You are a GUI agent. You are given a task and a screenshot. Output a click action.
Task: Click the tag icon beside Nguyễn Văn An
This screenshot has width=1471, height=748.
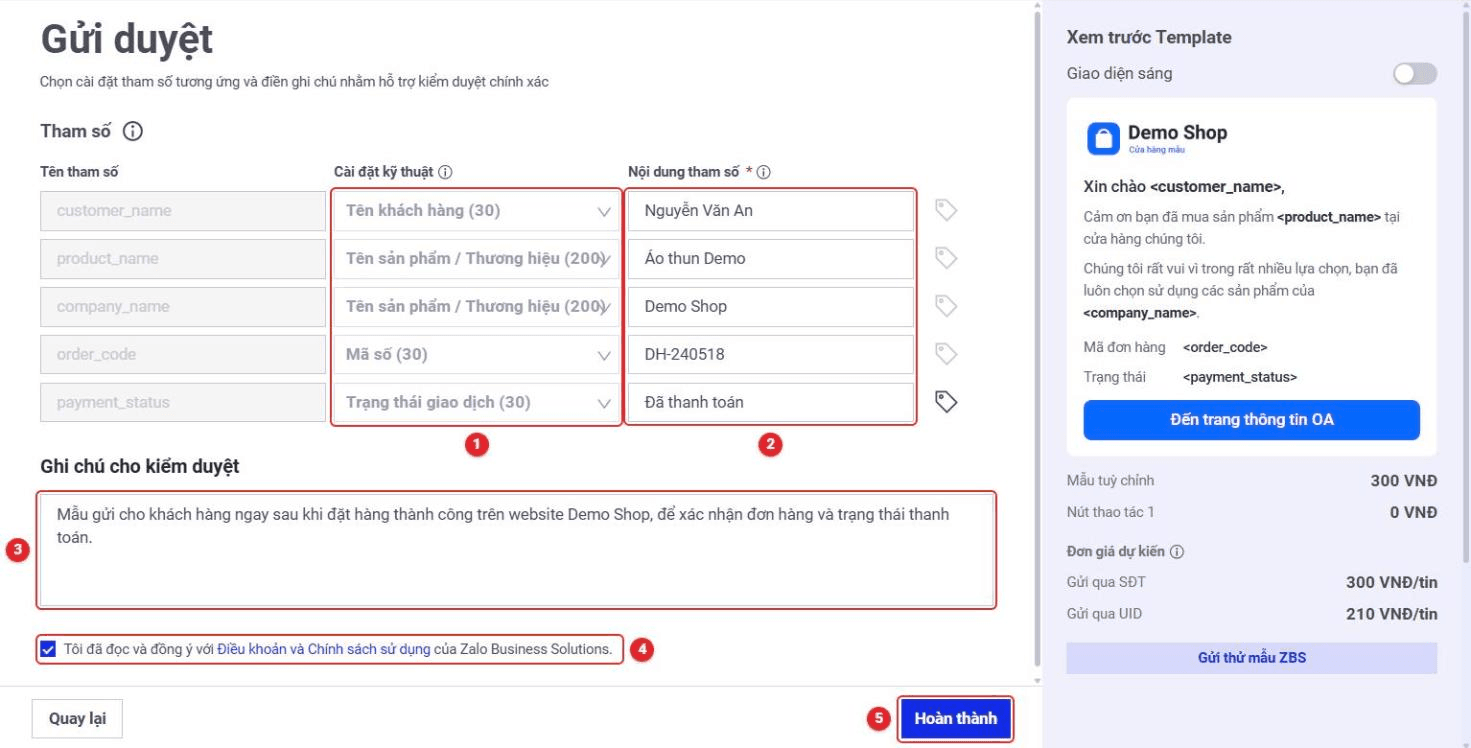tap(946, 210)
